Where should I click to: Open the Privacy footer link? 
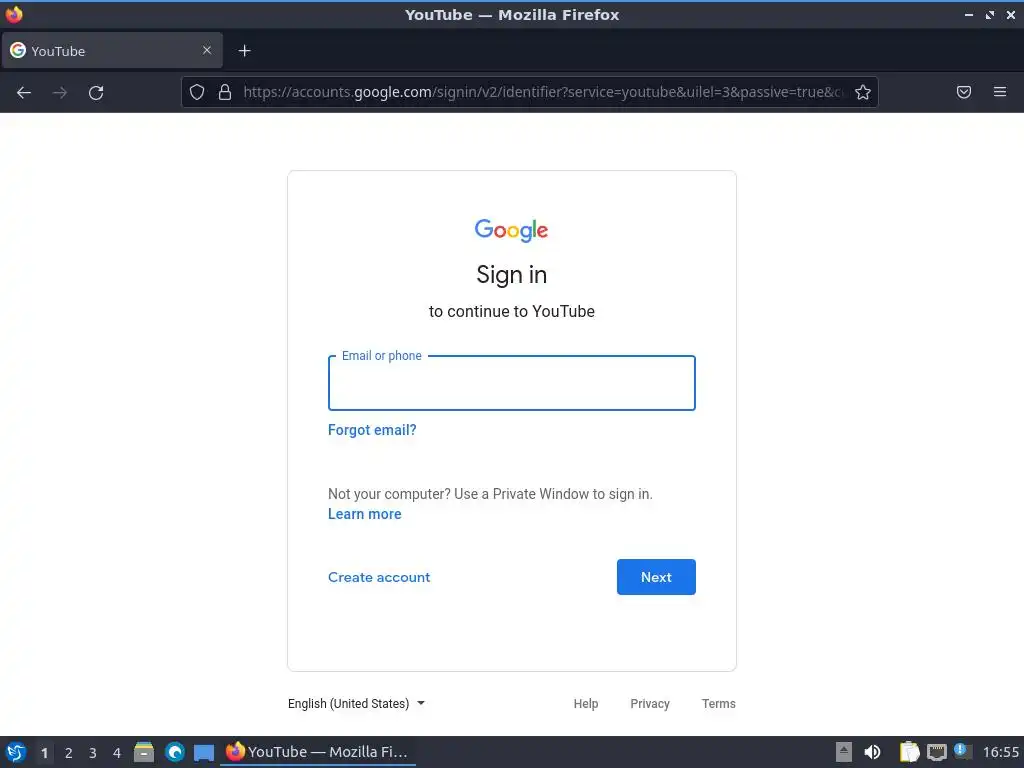click(650, 703)
